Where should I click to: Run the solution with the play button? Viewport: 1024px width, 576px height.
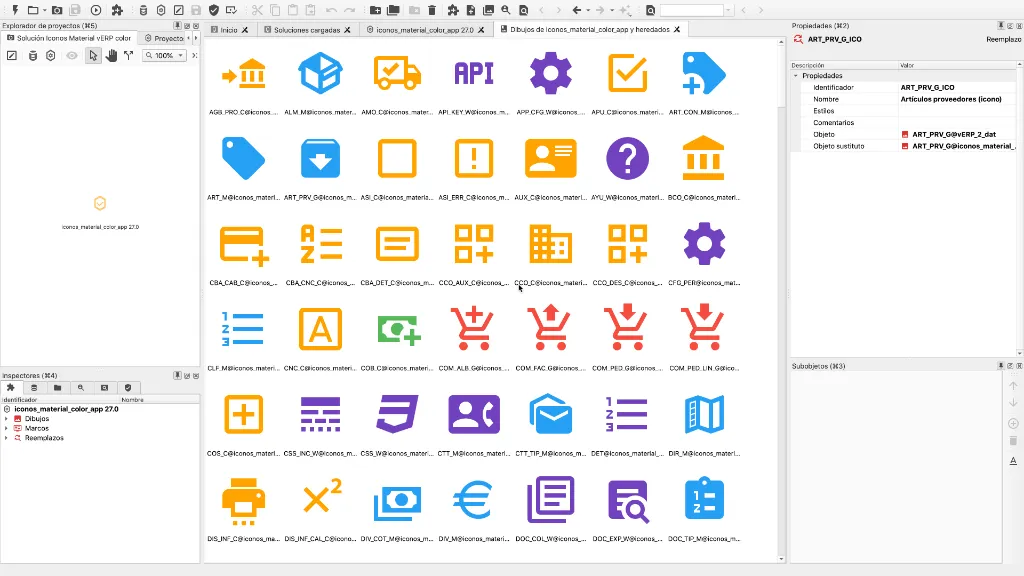pyautogui.click(x=96, y=10)
